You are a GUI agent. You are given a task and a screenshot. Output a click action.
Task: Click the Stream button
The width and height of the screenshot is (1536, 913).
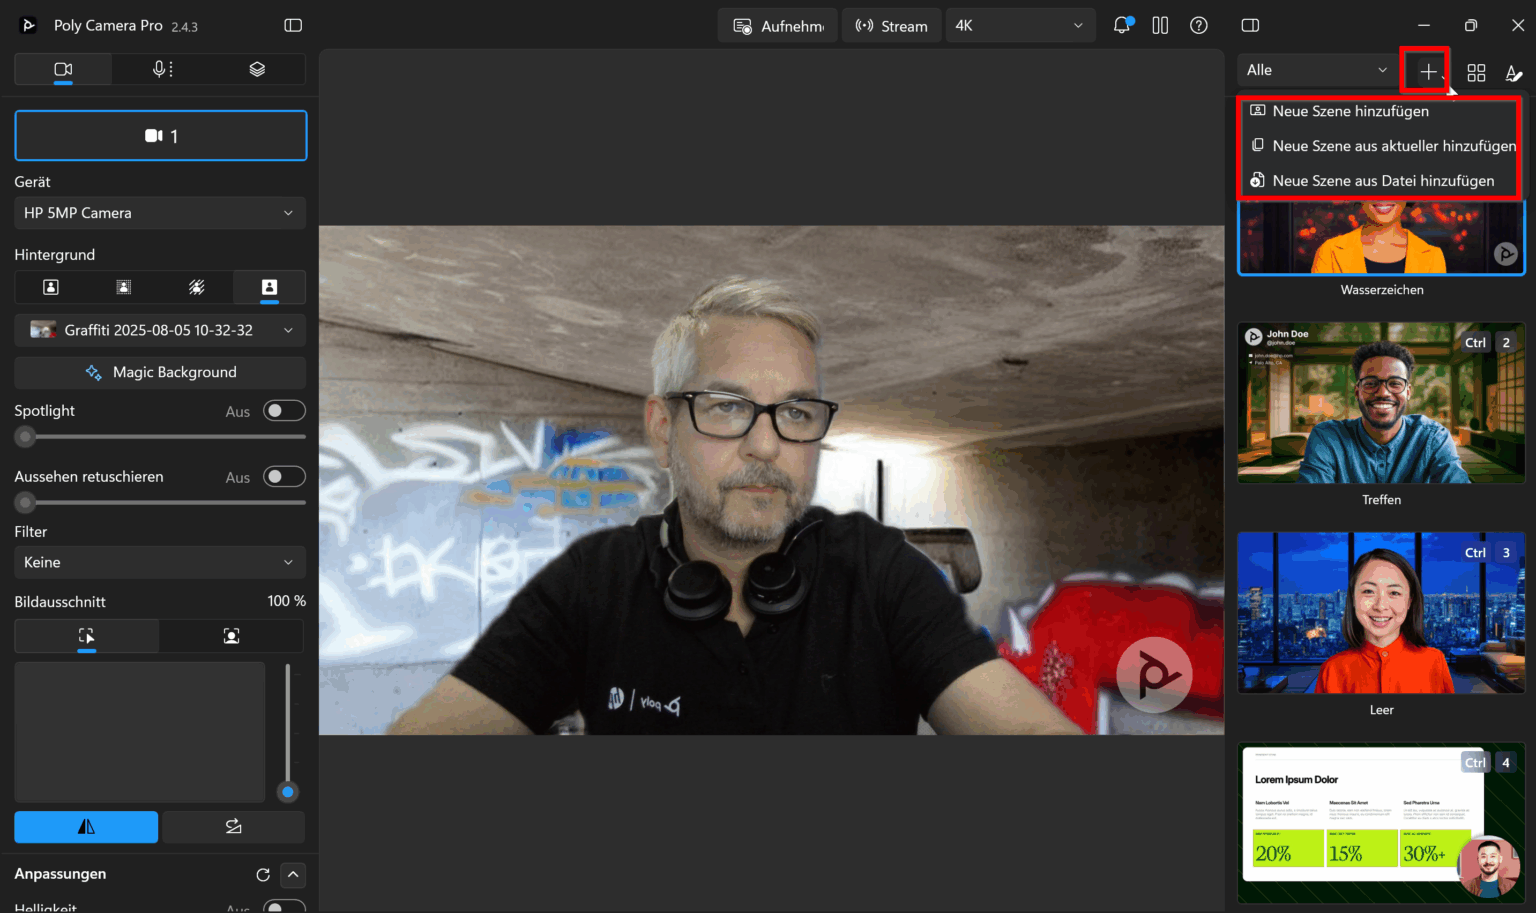(892, 26)
